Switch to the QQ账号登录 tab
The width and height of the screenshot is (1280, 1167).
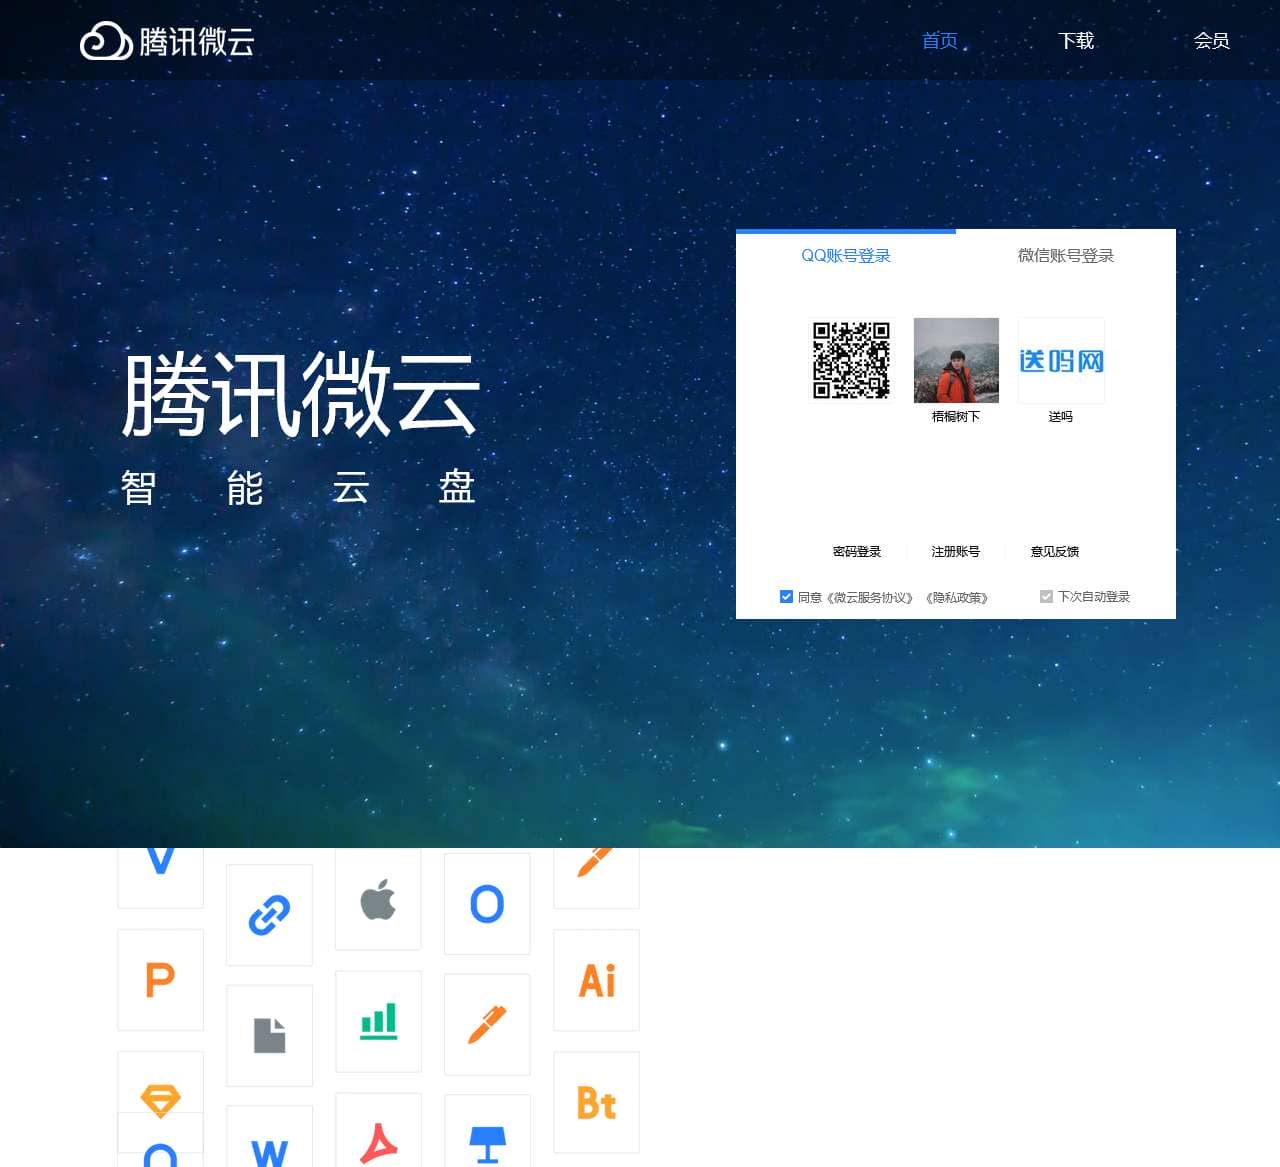click(846, 255)
